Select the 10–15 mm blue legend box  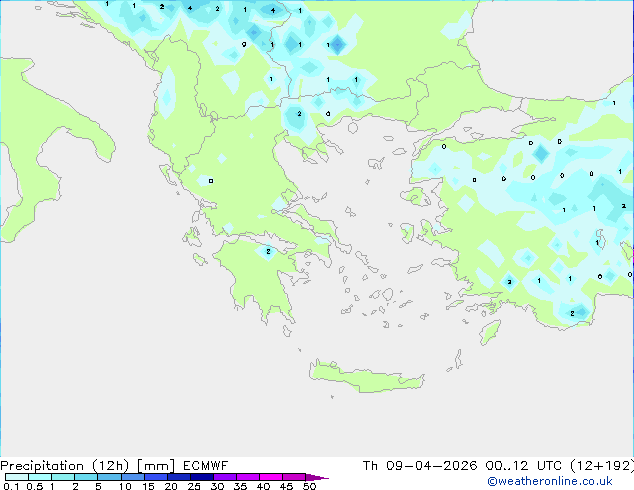click(x=133, y=477)
